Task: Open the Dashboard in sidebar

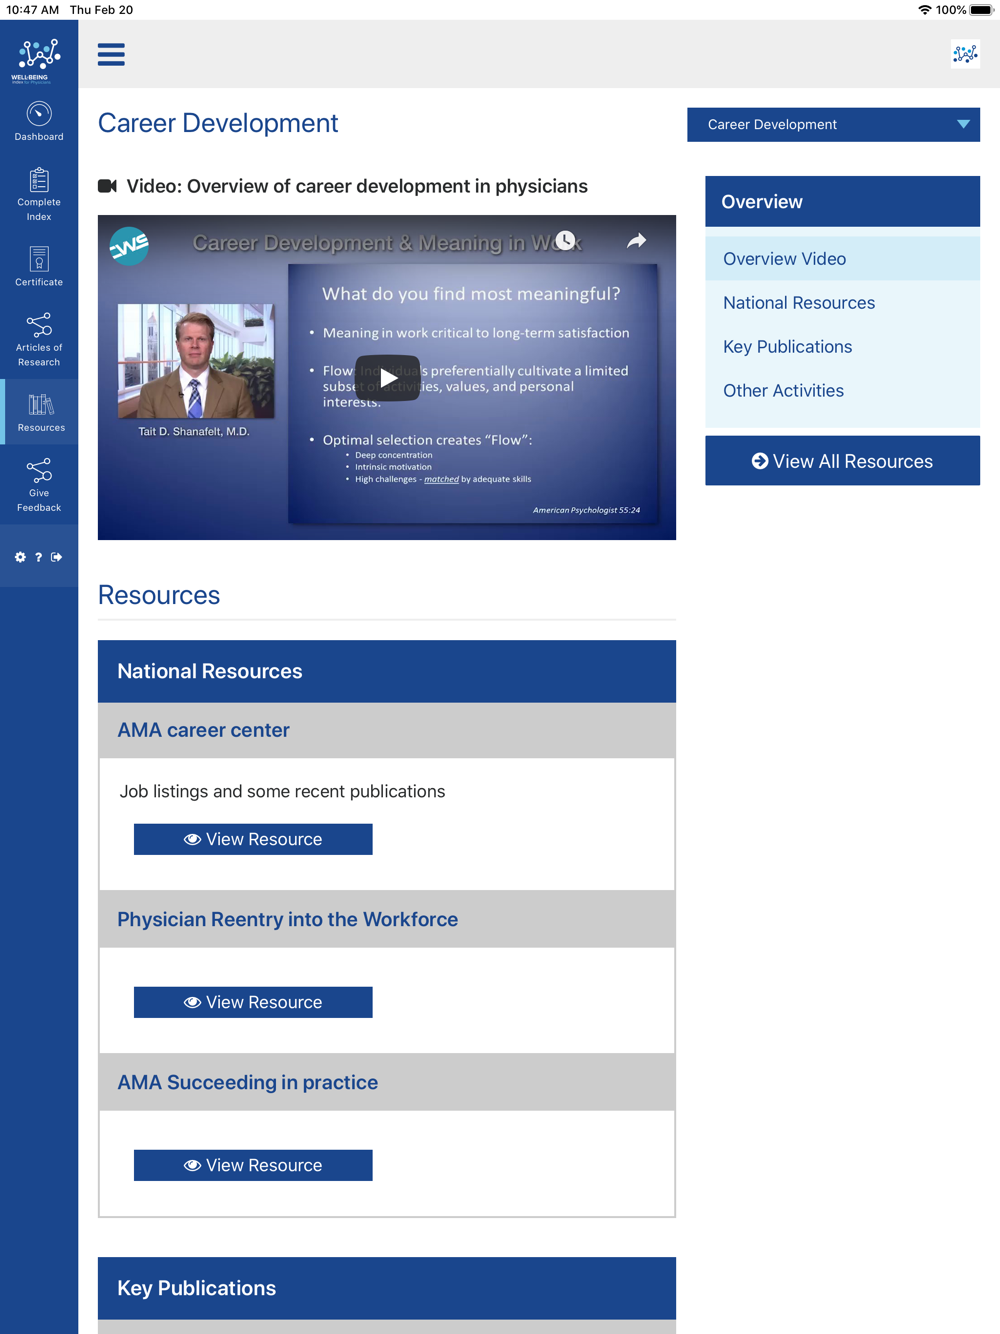Action: tap(39, 122)
